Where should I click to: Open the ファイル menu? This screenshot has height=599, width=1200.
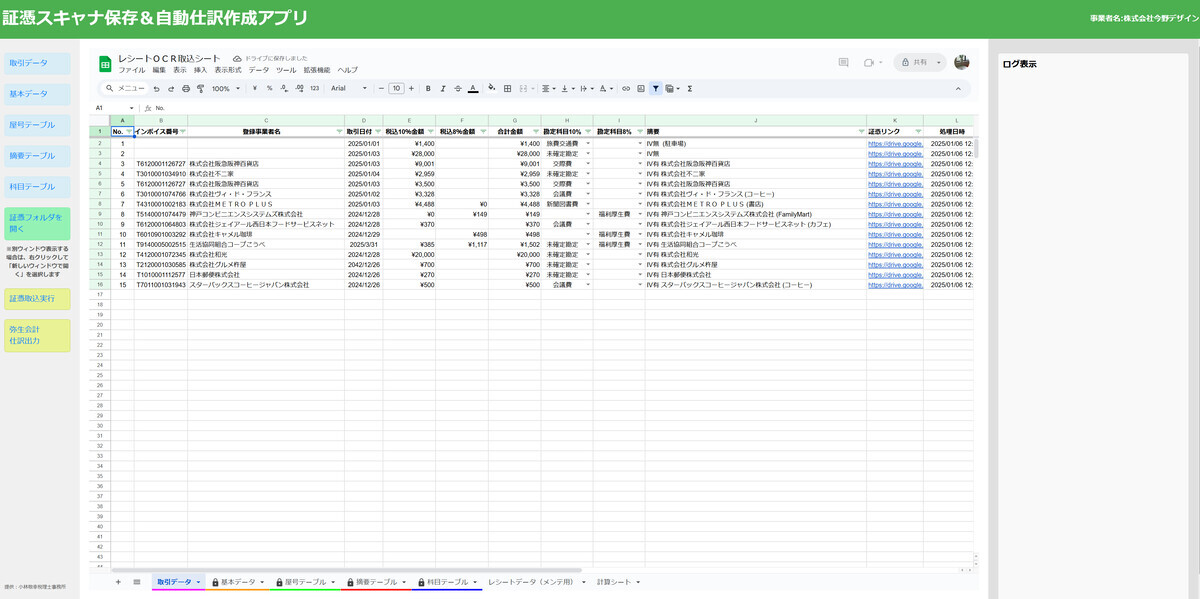tap(132, 70)
